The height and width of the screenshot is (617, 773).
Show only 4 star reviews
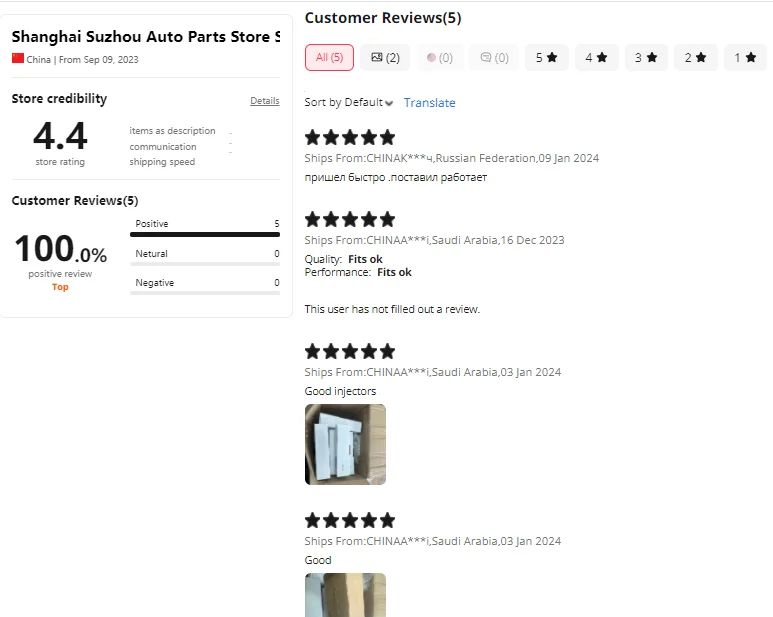click(x=597, y=58)
